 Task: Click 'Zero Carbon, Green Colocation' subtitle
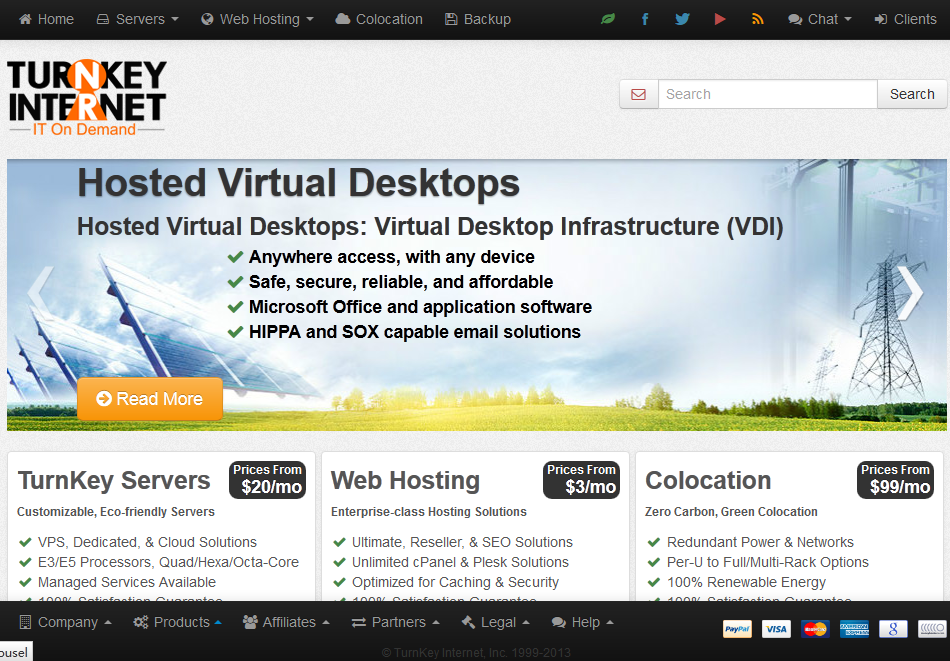click(x=731, y=512)
